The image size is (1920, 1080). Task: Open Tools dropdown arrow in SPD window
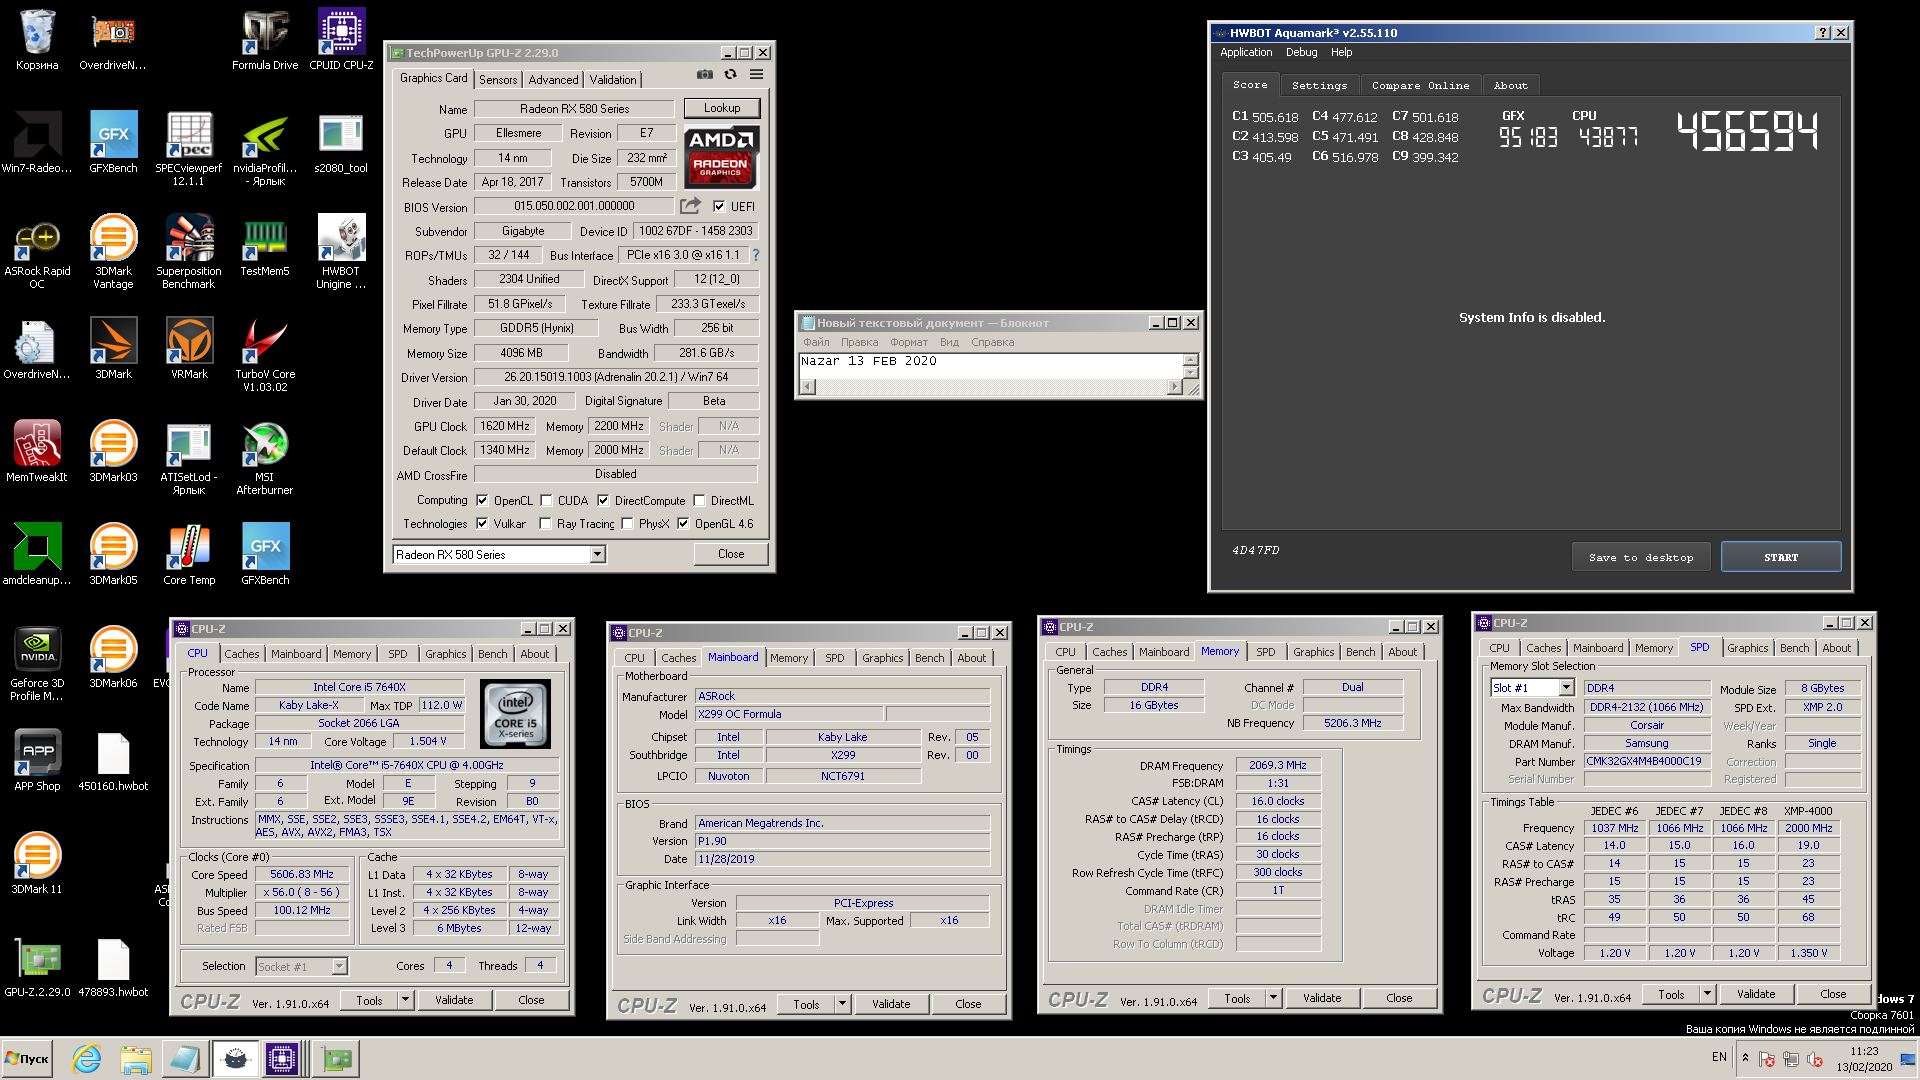[x=1707, y=994]
